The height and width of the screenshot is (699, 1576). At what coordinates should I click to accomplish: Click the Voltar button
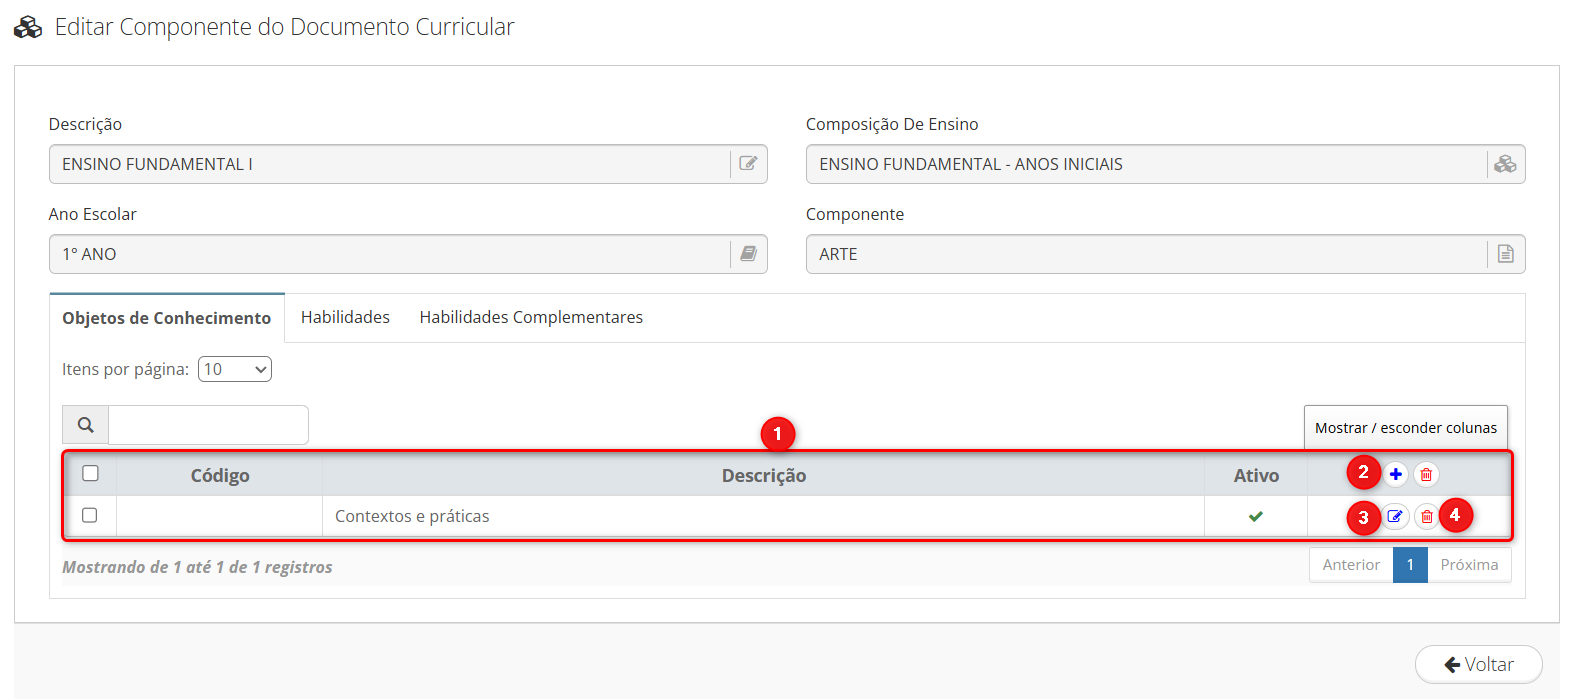1478,664
